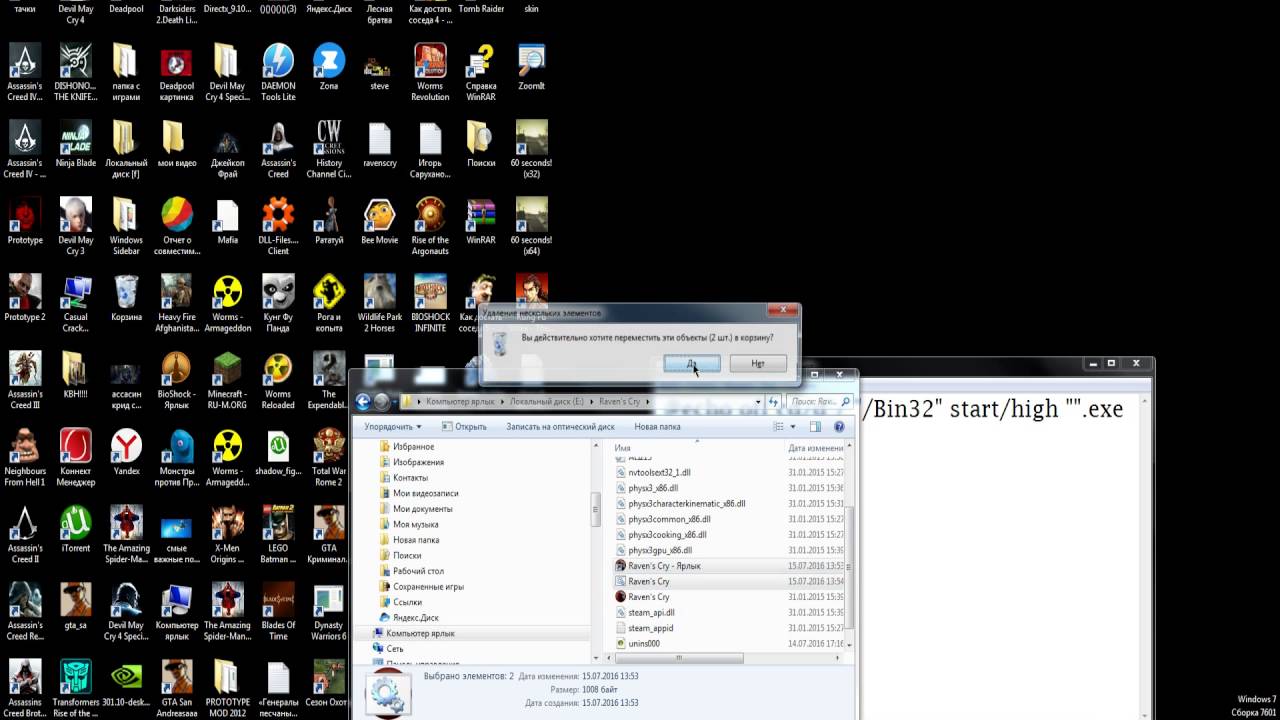Decline deletion with the Нет button

click(758, 364)
